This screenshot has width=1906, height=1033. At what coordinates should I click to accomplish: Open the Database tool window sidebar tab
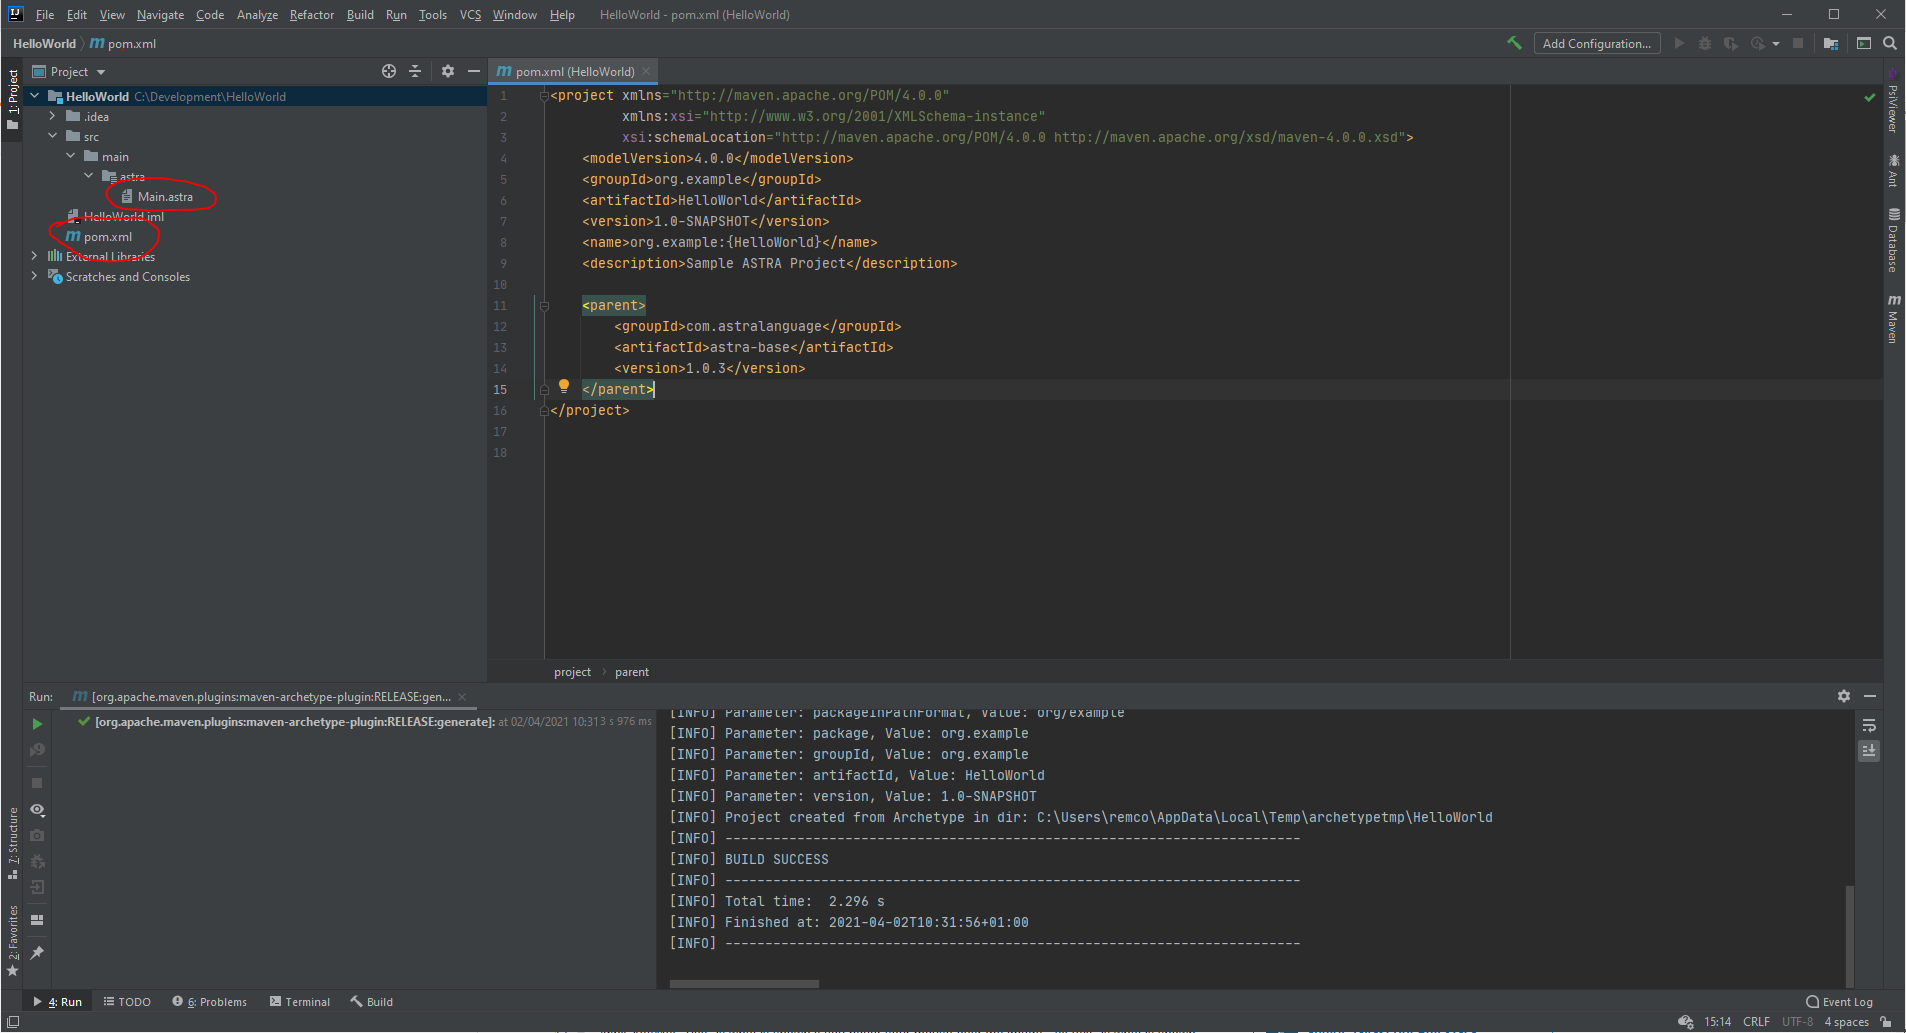point(1894,240)
